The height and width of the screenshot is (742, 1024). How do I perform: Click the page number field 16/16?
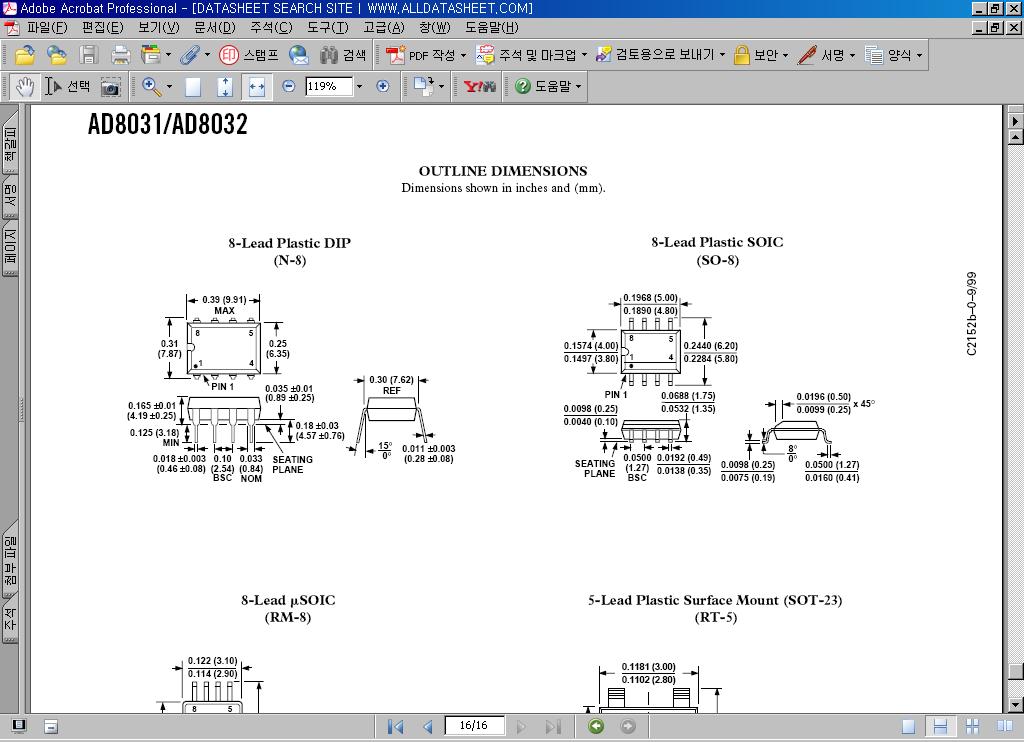pos(474,726)
